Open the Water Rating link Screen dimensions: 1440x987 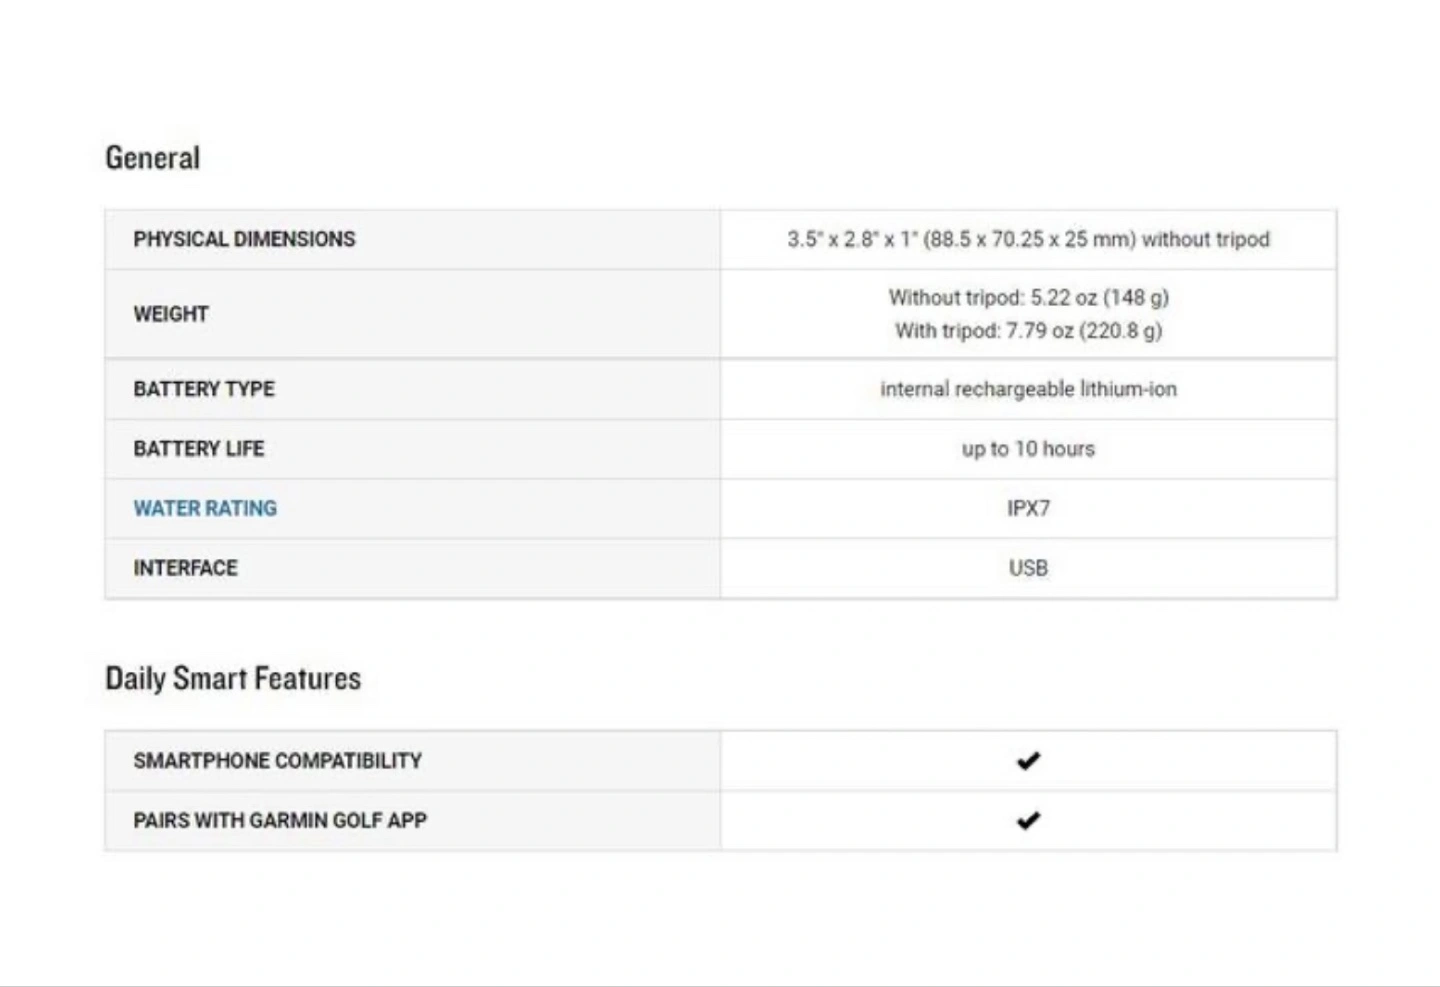coord(205,508)
